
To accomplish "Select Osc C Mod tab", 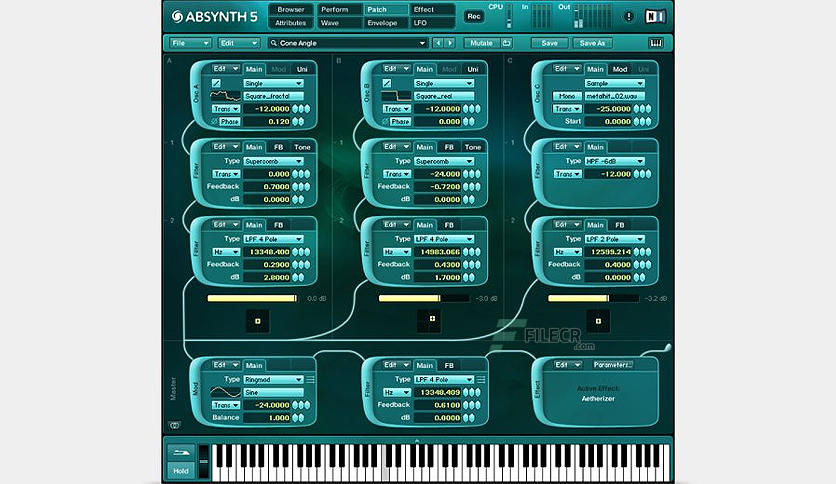I will pyautogui.click(x=620, y=69).
